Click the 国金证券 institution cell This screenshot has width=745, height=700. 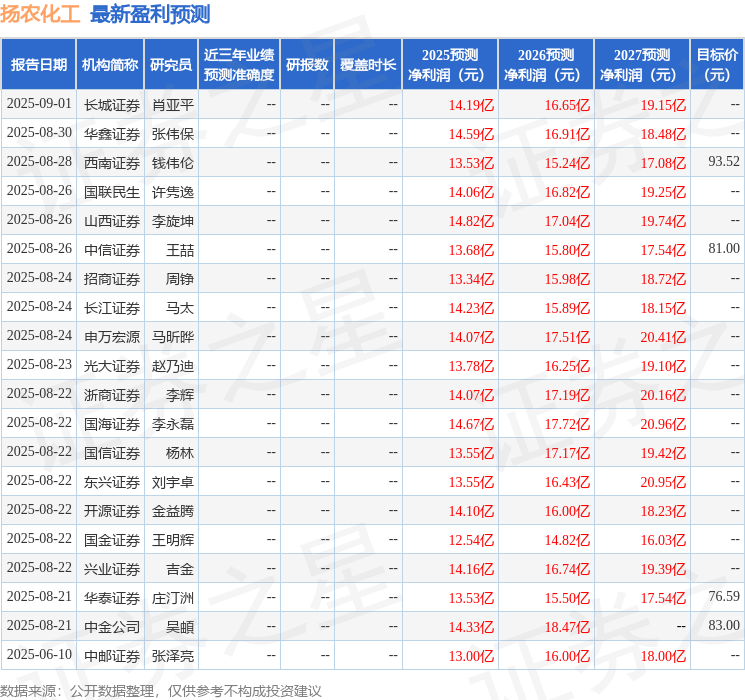coord(112,540)
